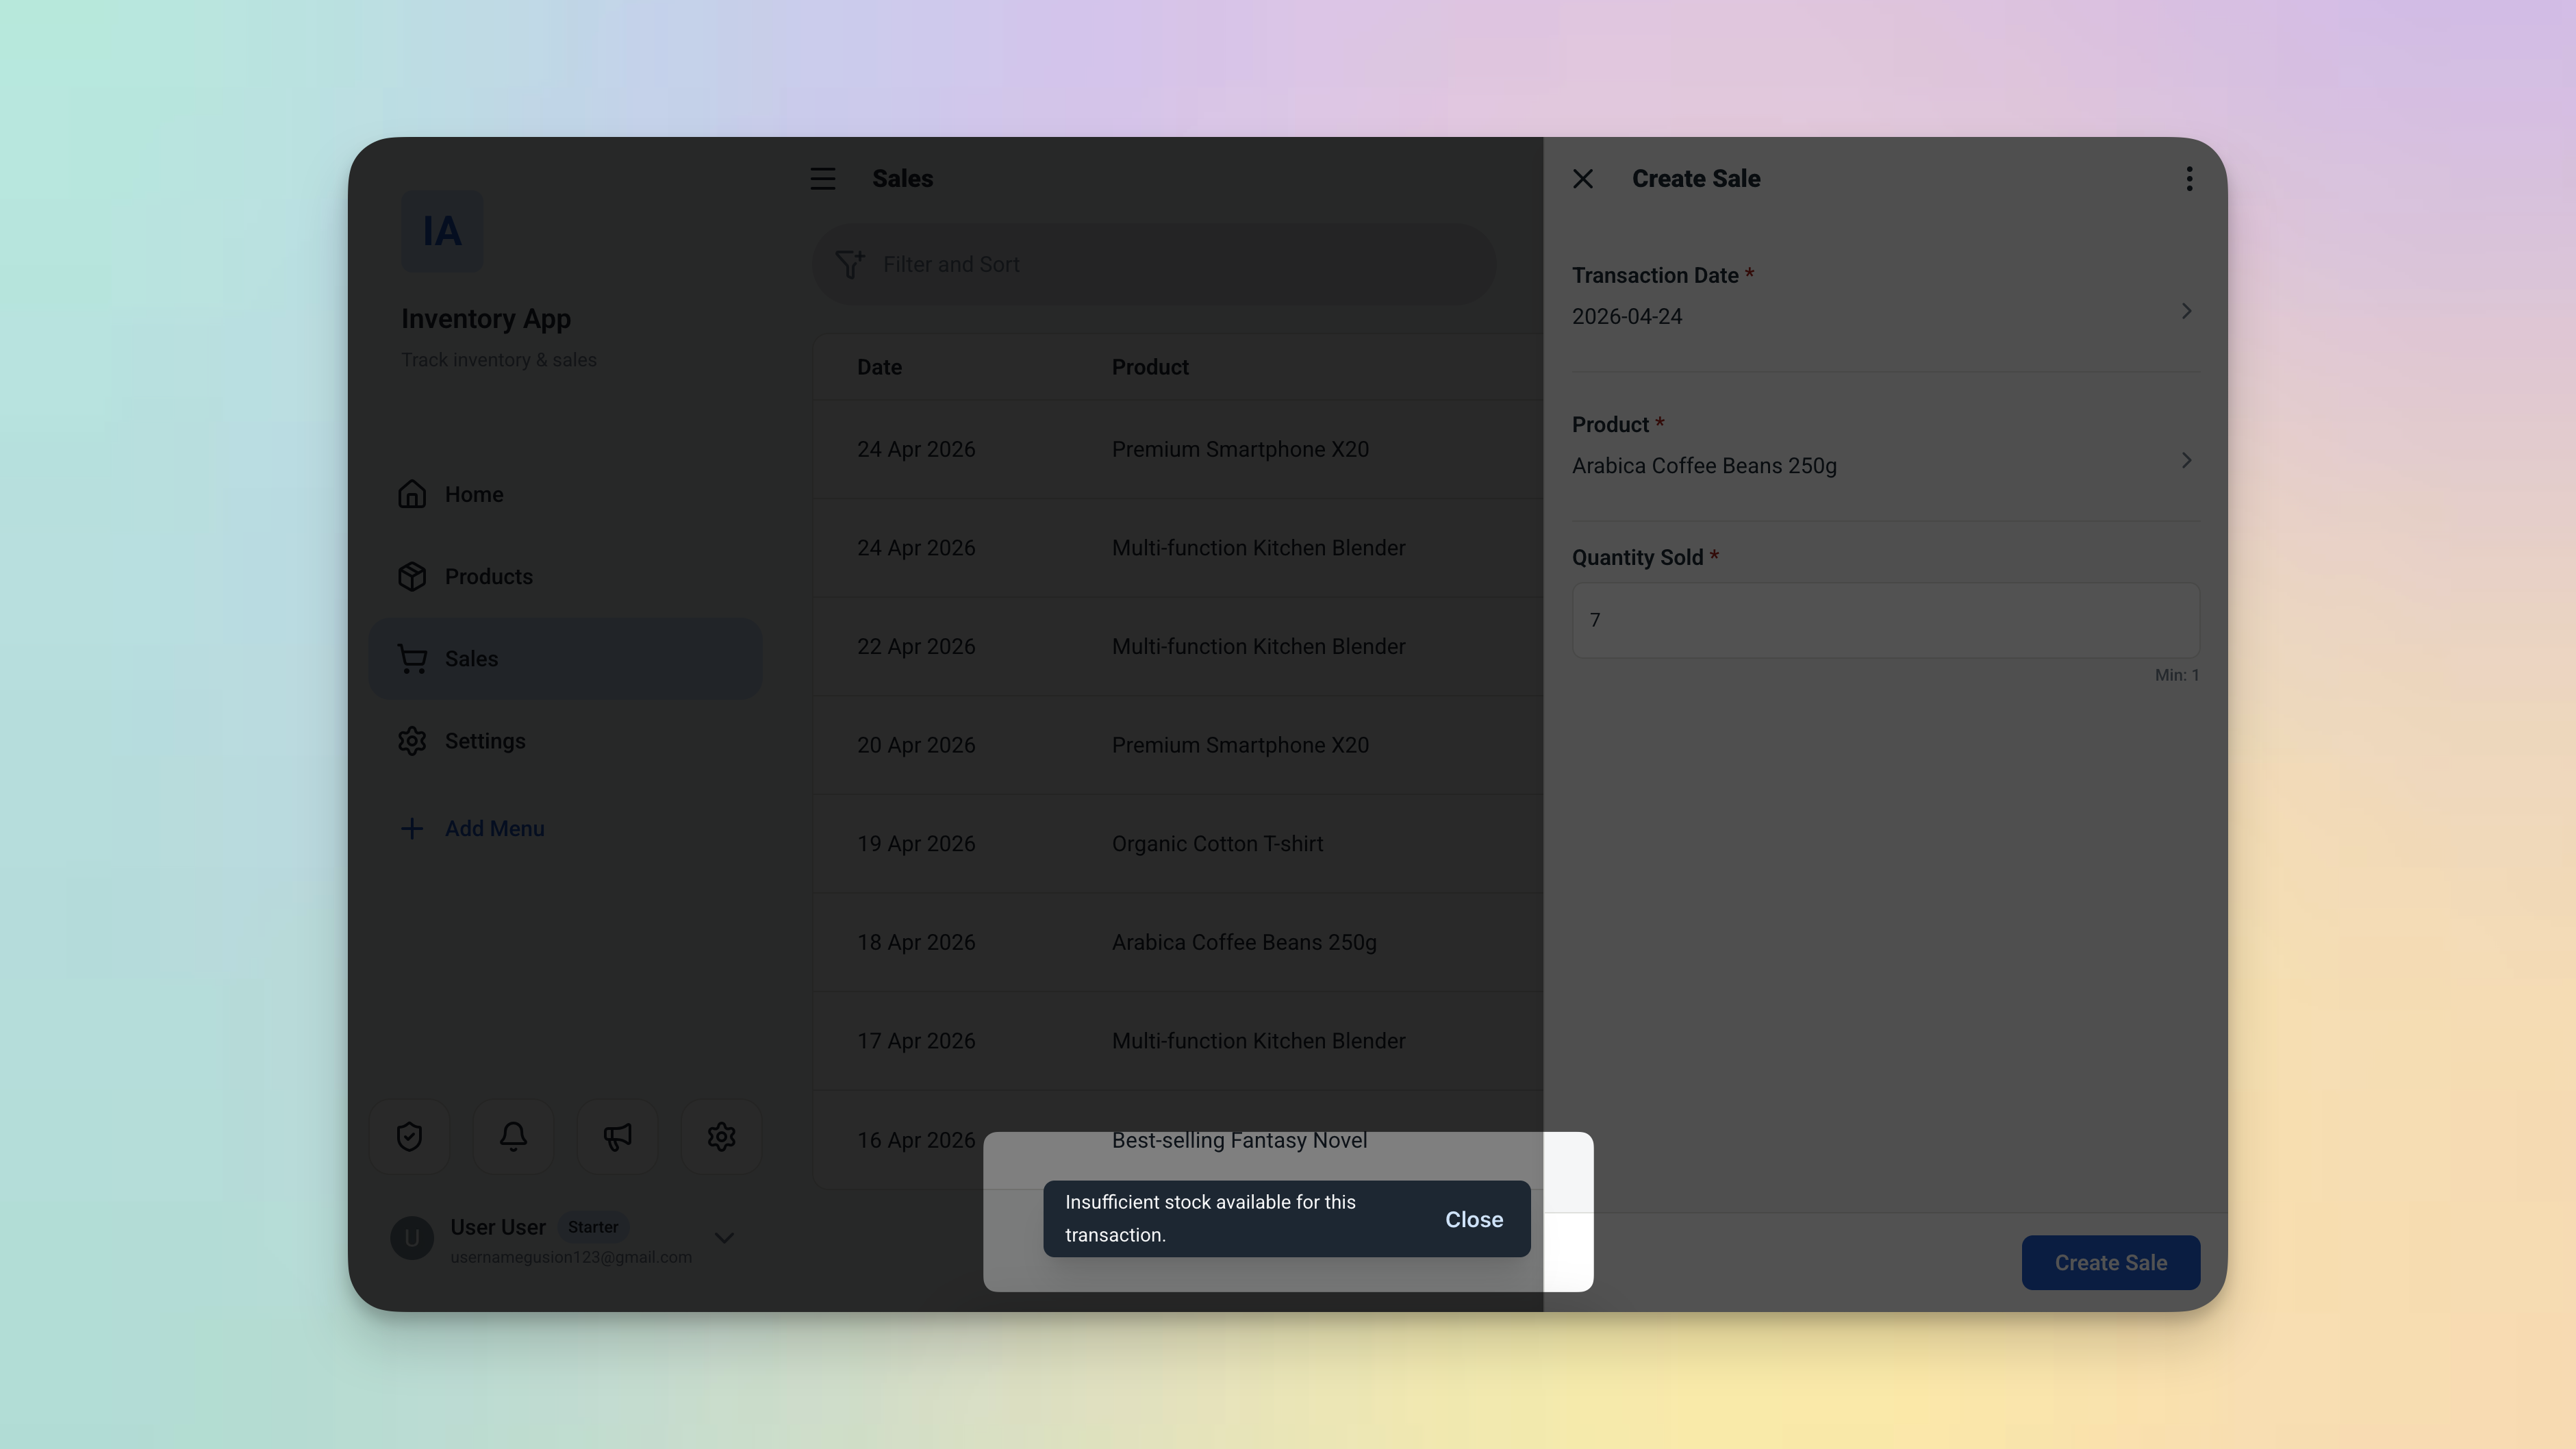Select the 24 Apr Premium Smartphone X20 row

[1178, 449]
